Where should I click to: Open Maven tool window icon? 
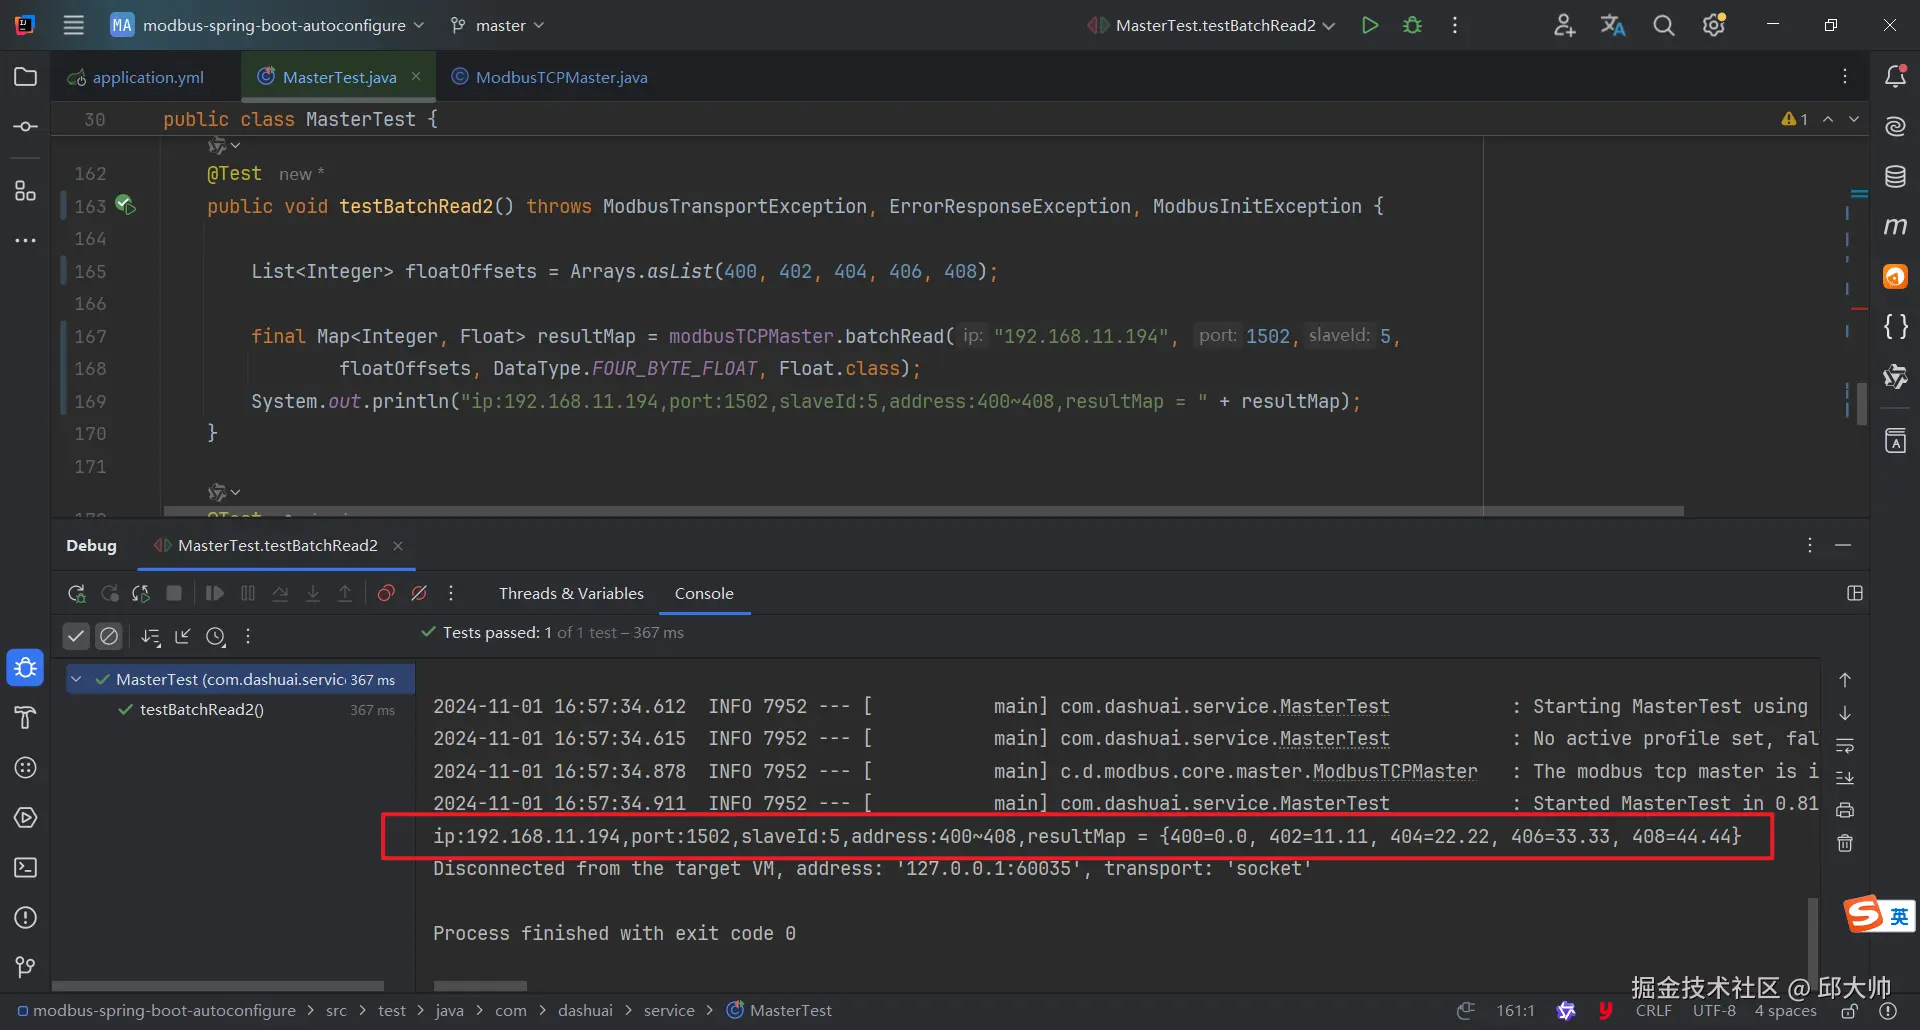click(x=1895, y=227)
